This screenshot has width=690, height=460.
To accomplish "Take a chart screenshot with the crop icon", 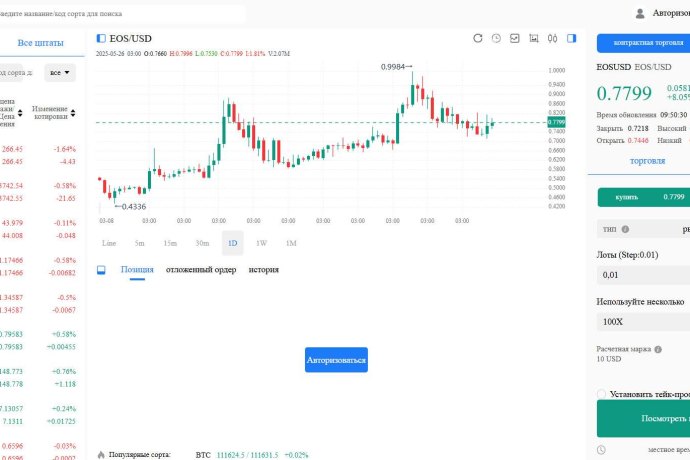I will 533,38.
